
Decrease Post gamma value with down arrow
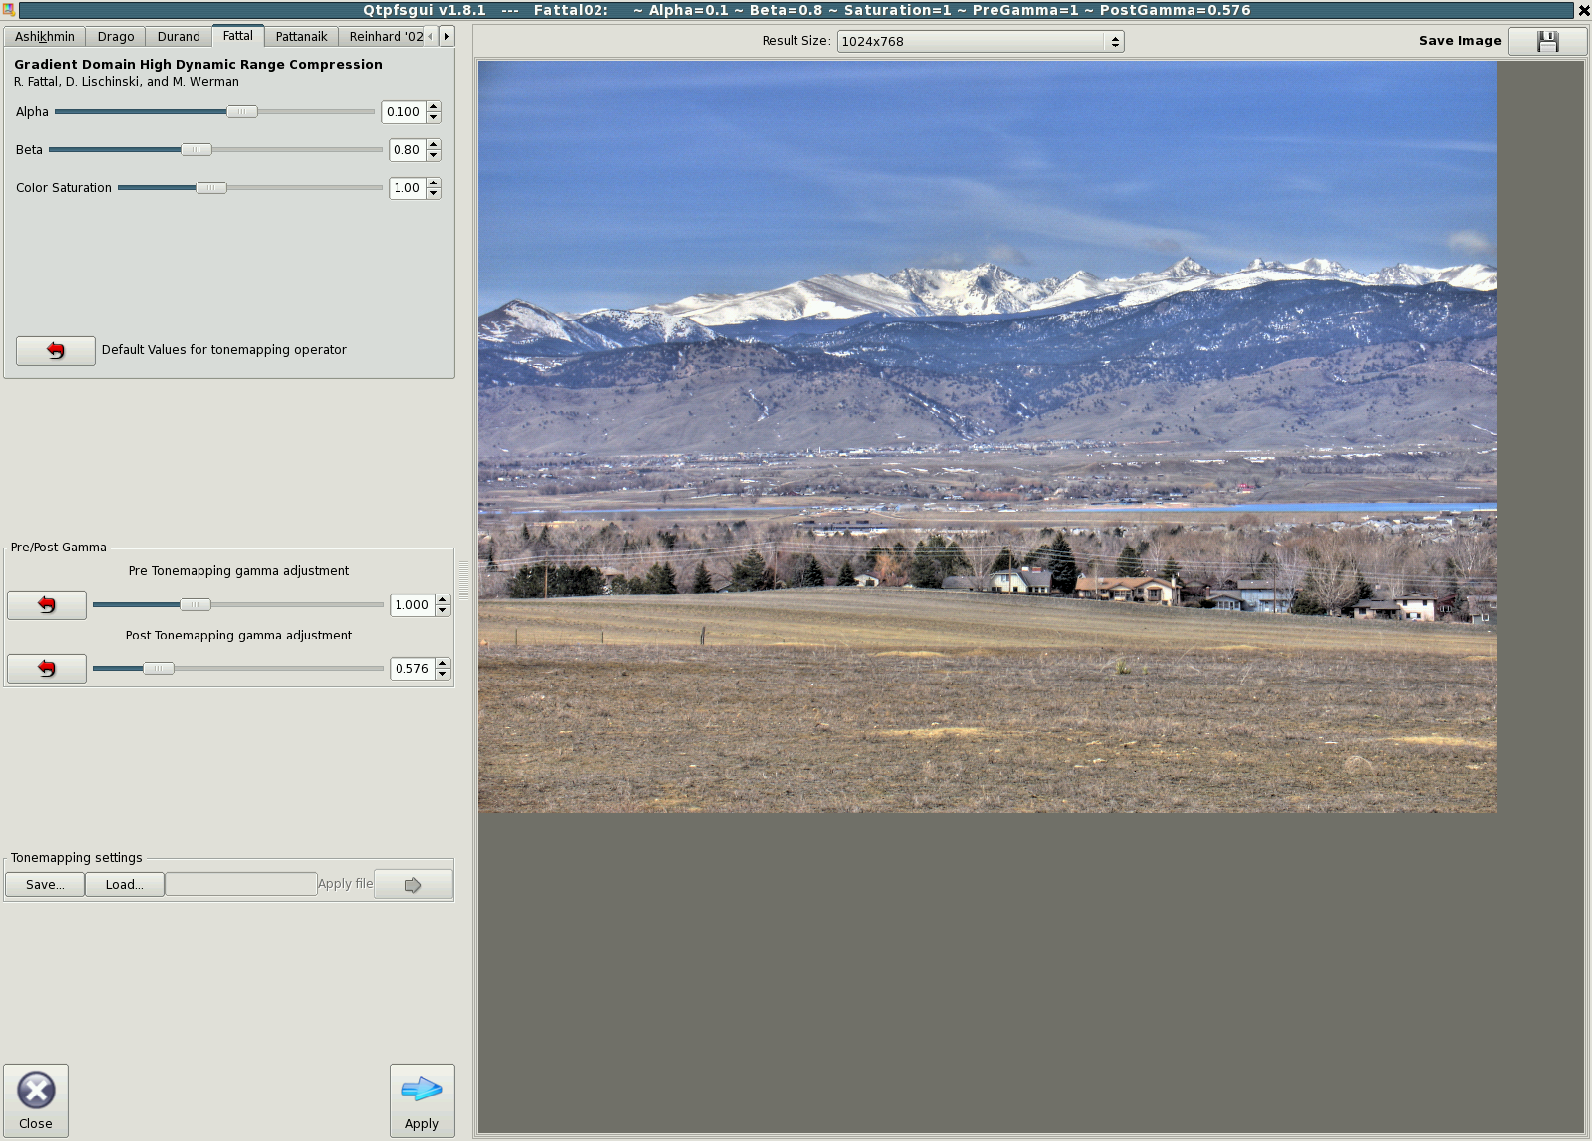443,674
